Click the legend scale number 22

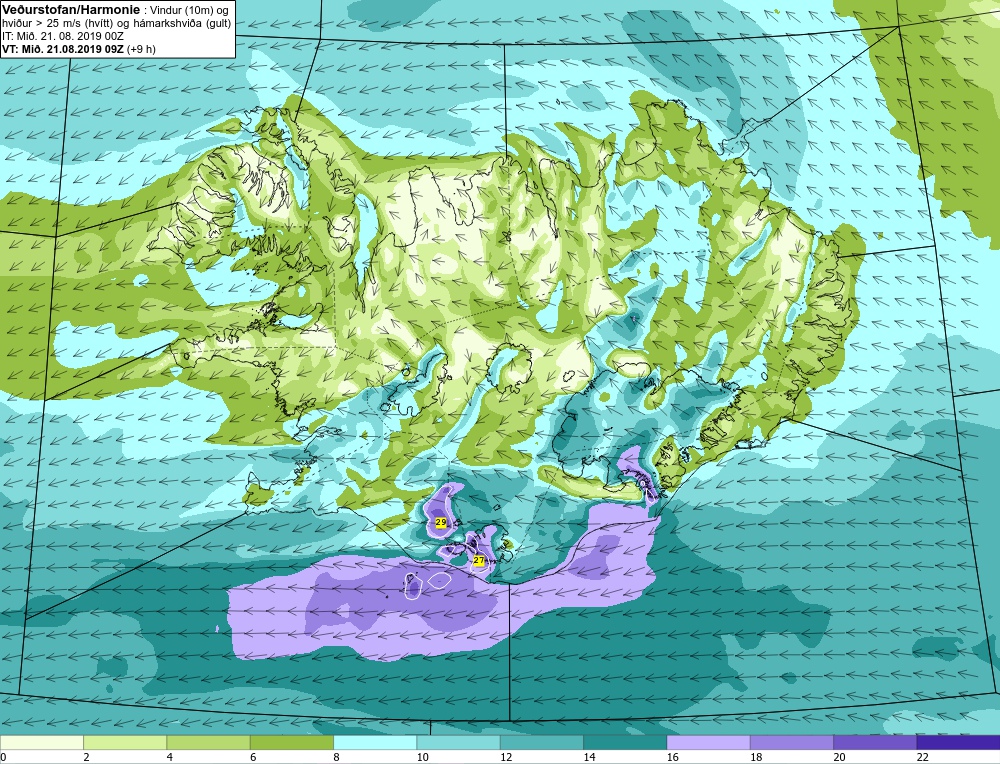922,757
